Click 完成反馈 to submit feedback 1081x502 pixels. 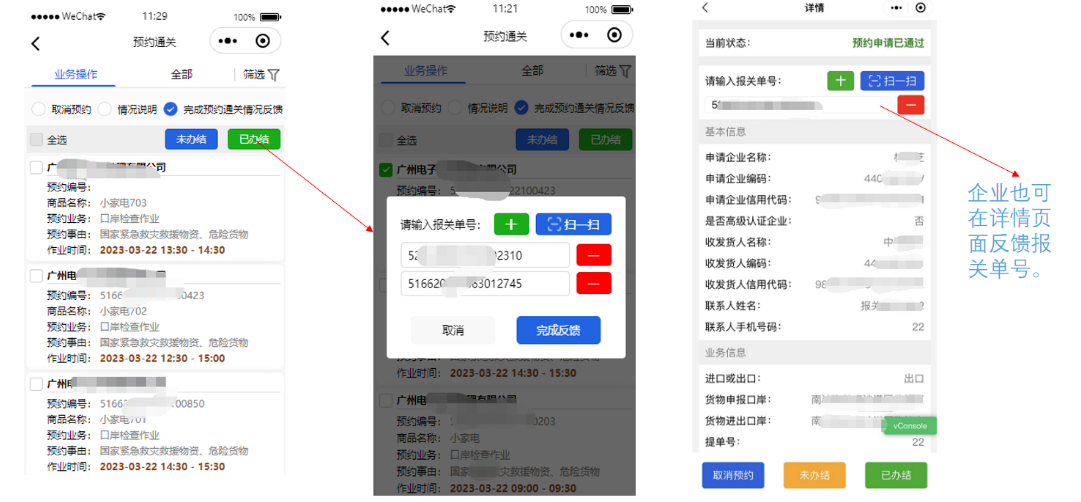558,330
